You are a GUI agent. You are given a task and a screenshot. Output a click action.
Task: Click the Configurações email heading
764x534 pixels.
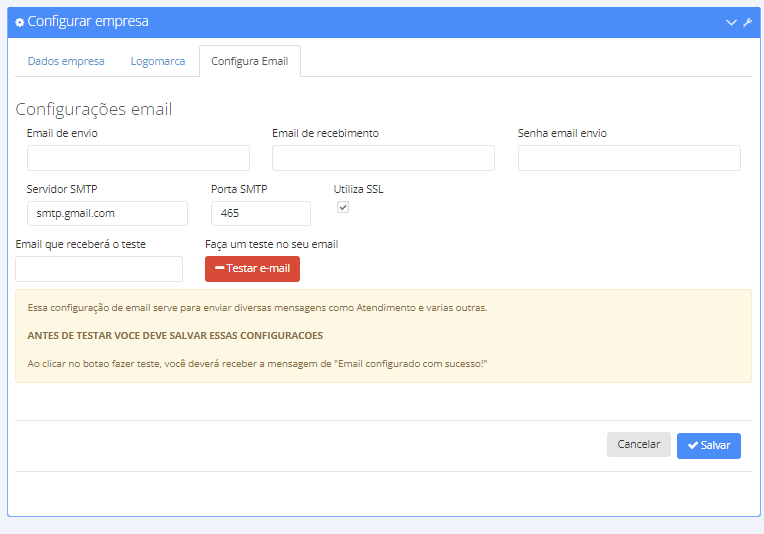click(94, 110)
